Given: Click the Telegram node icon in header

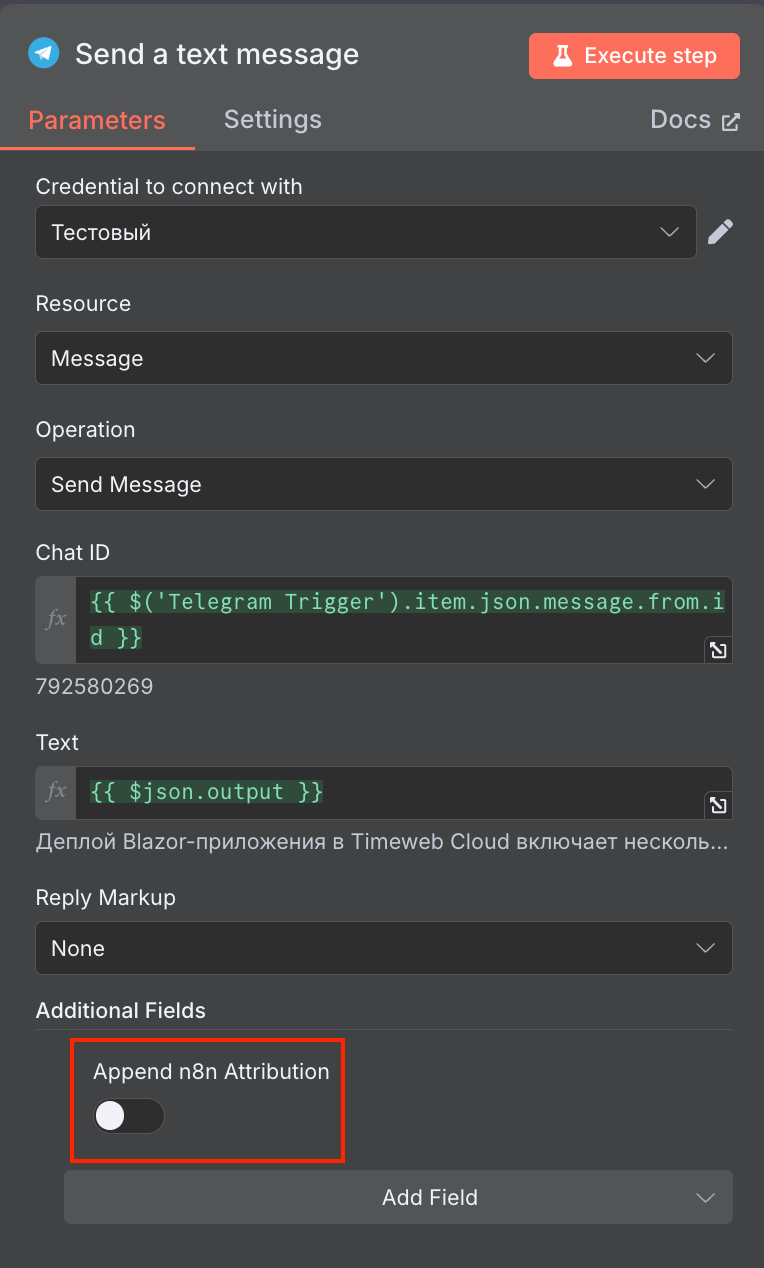Looking at the screenshot, I should pos(43,54).
